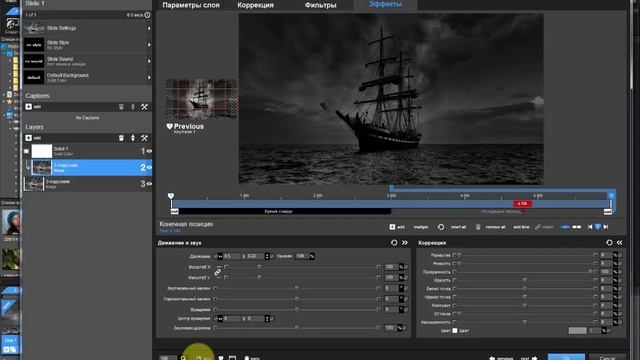Click the match keyframe link icon
The width and height of the screenshot is (640, 360).
point(538,227)
